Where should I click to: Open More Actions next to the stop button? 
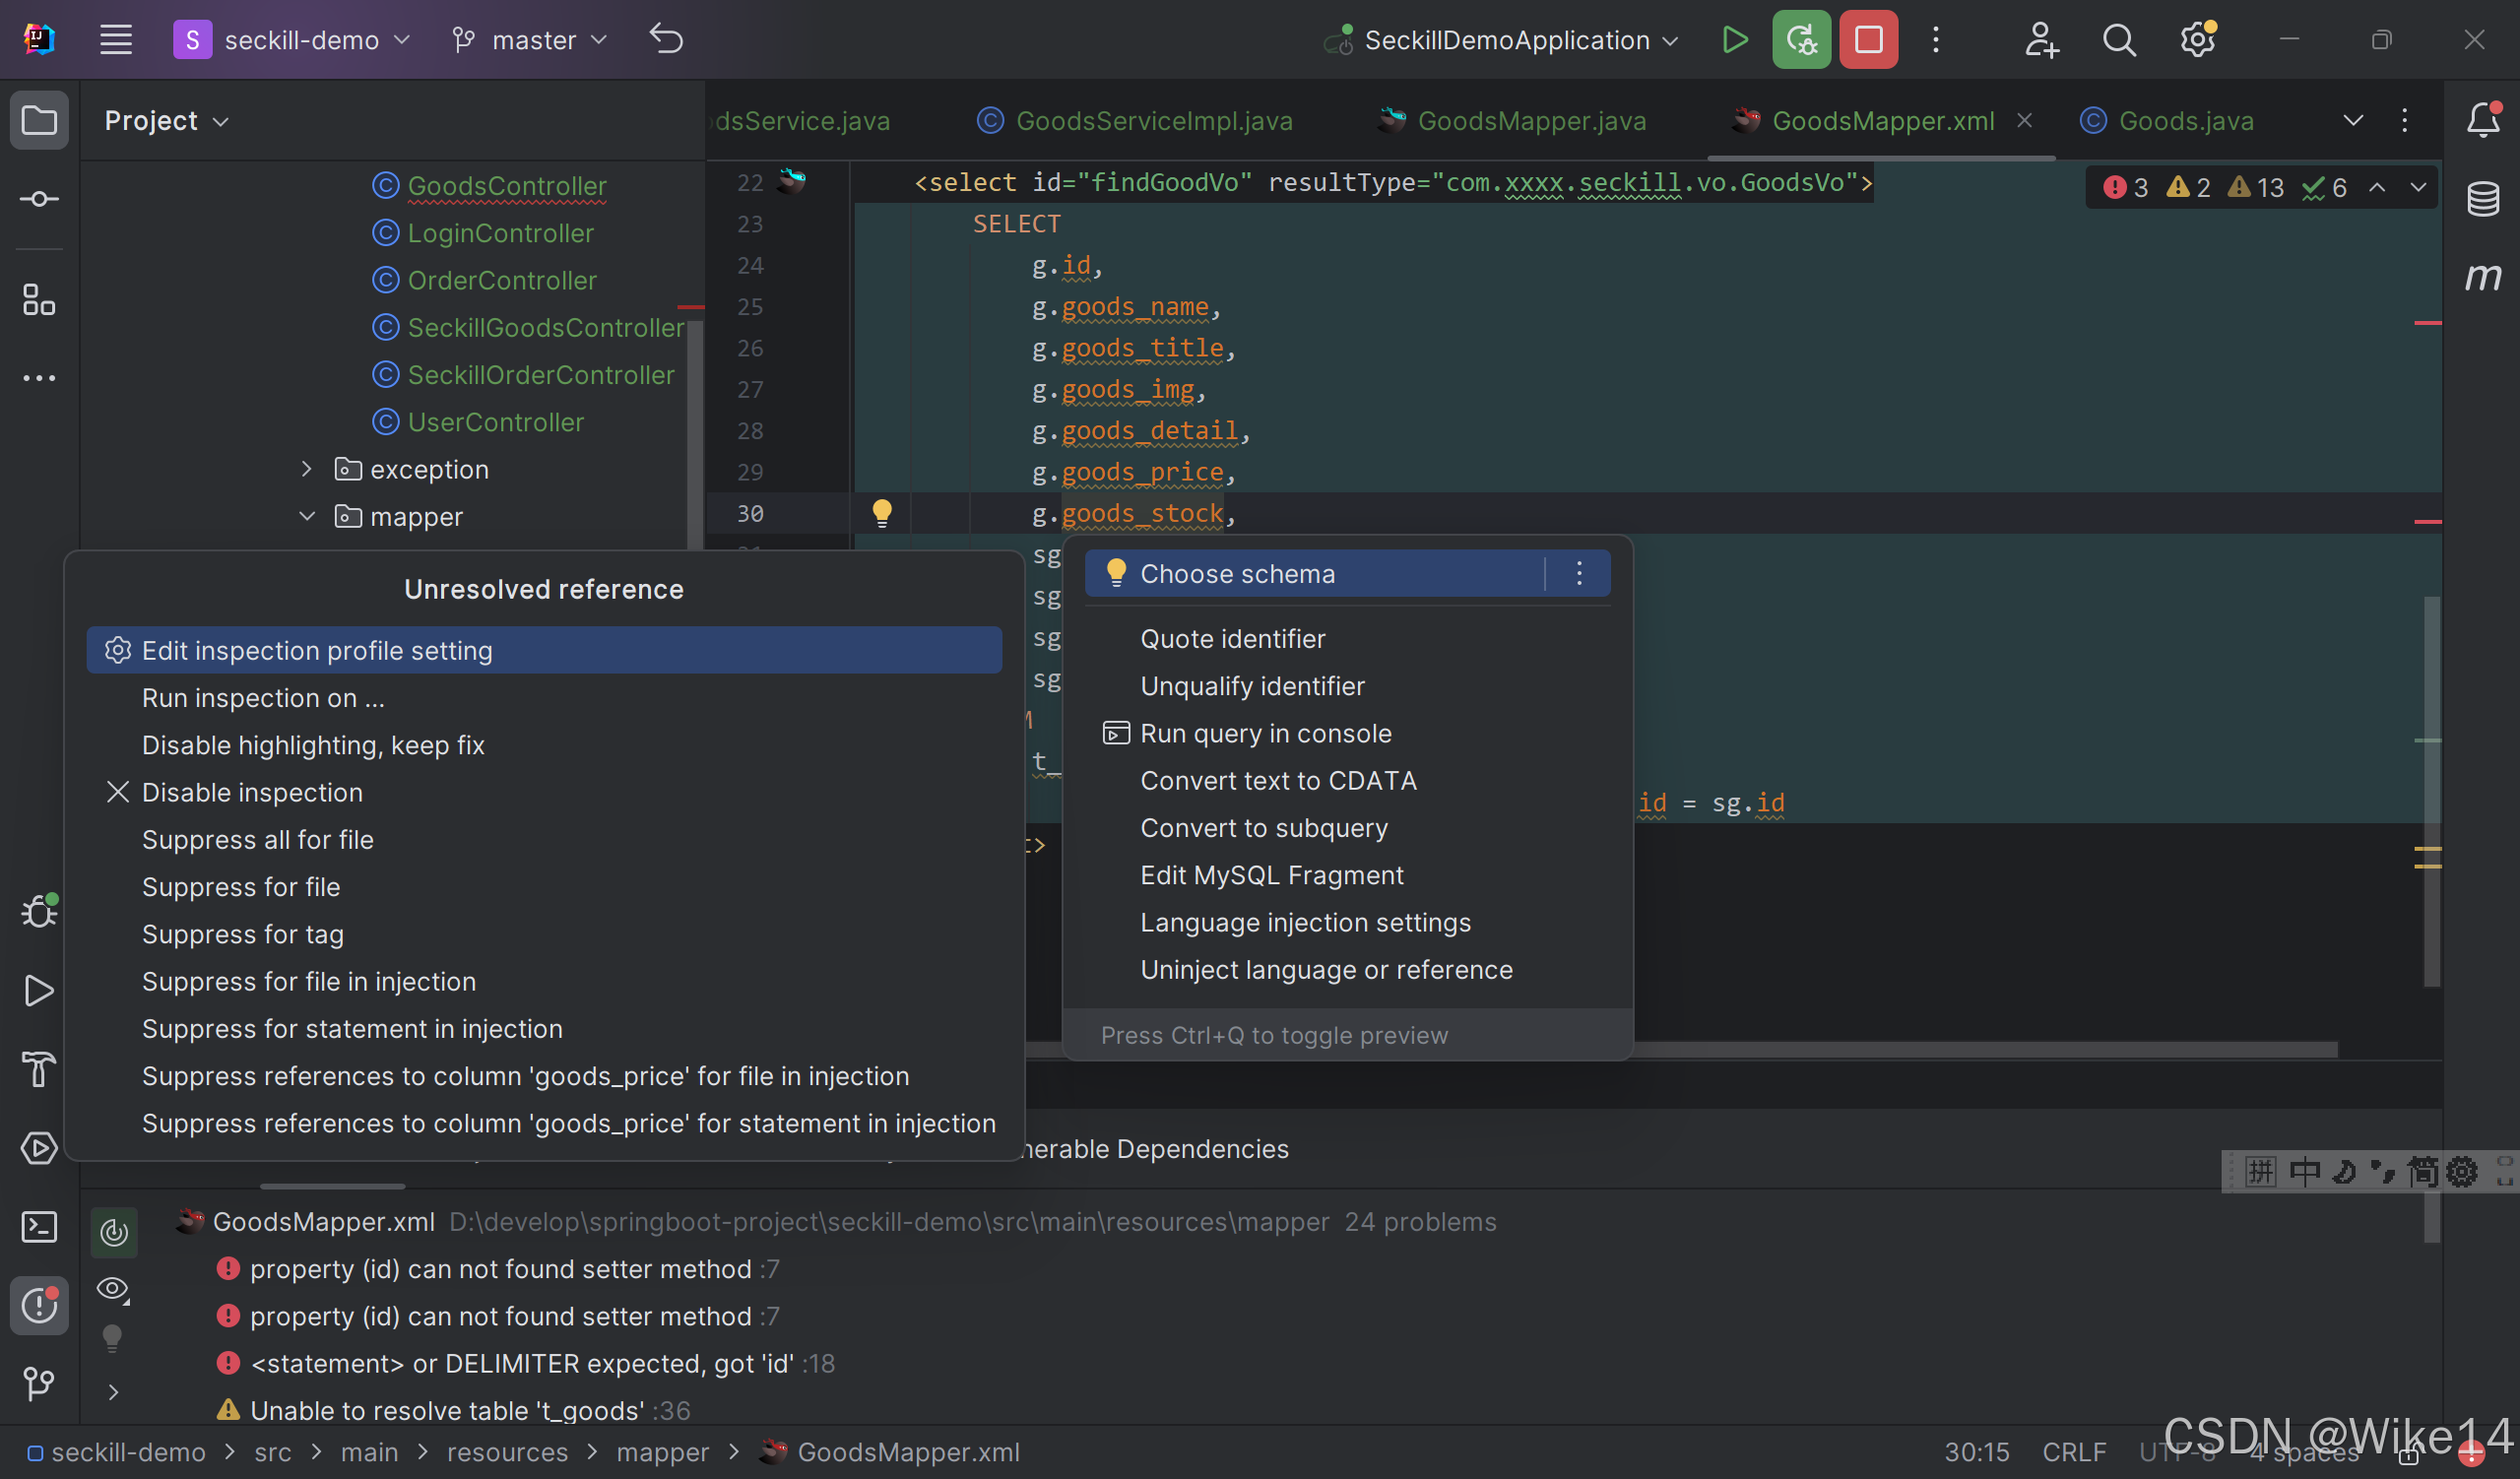pos(1936,40)
